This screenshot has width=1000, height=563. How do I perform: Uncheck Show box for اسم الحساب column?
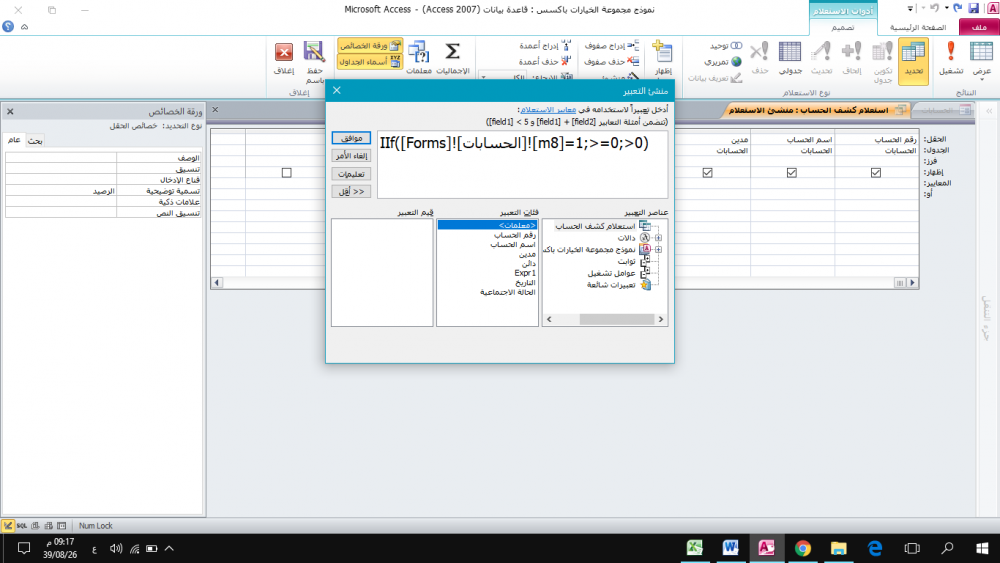click(791, 173)
